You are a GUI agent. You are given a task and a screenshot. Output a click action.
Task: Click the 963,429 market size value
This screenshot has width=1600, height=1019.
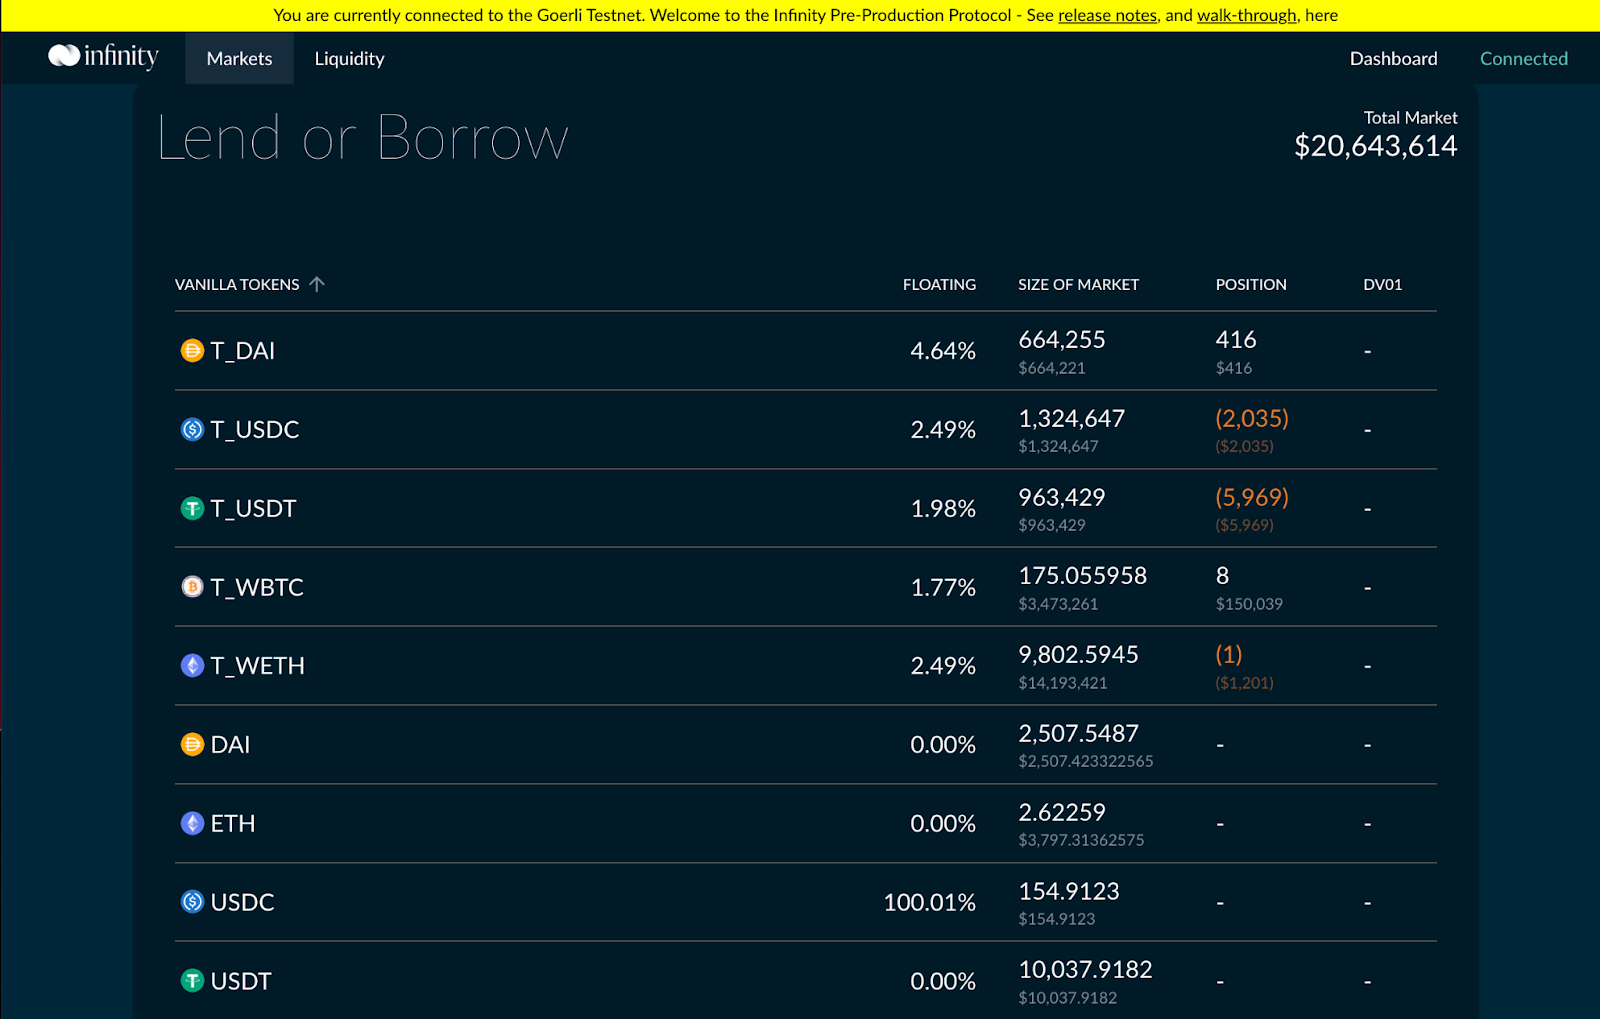coord(1062,498)
